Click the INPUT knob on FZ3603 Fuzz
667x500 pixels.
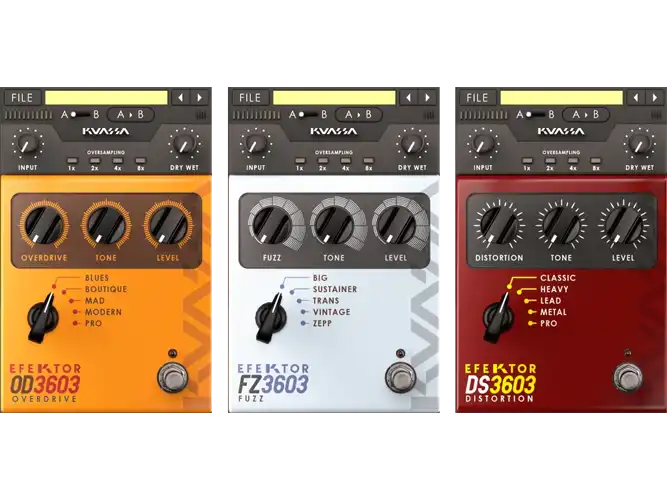(x=255, y=144)
